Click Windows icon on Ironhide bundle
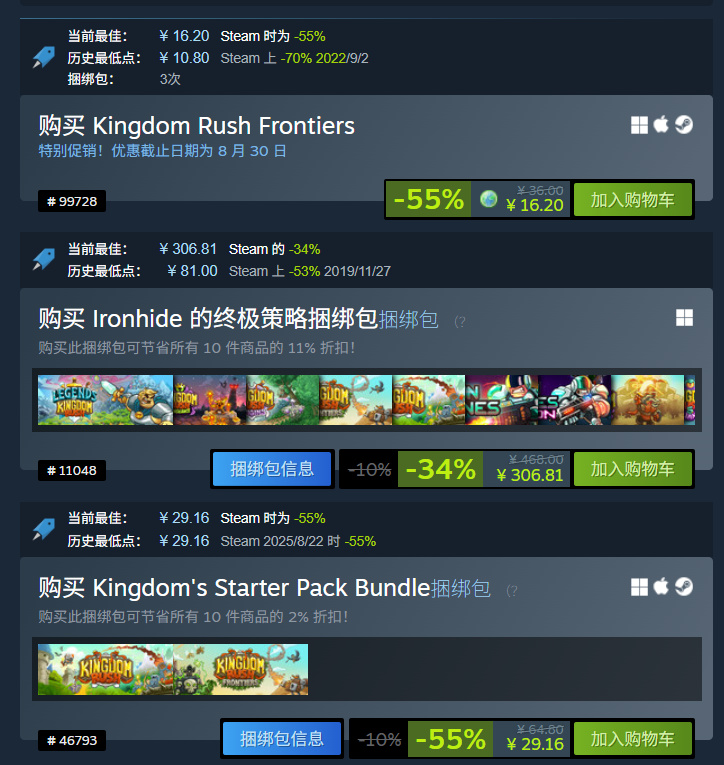Screen dimensions: 724x765 pos(684,318)
